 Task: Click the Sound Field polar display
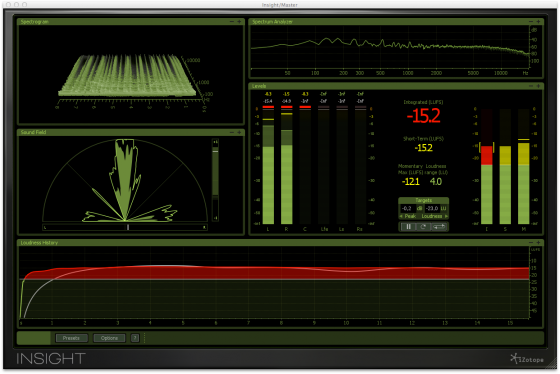[125, 180]
